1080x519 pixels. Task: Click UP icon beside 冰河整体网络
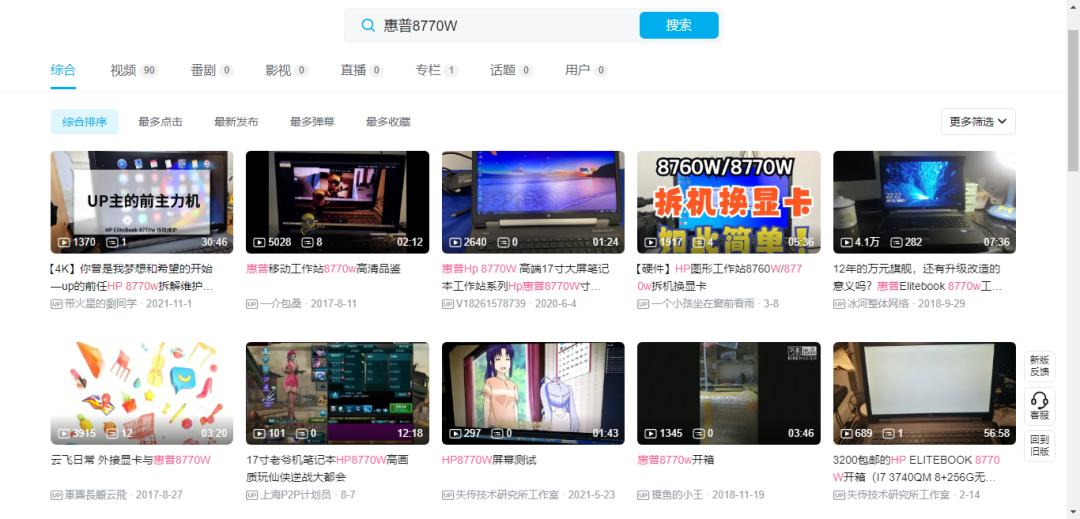tap(839, 304)
